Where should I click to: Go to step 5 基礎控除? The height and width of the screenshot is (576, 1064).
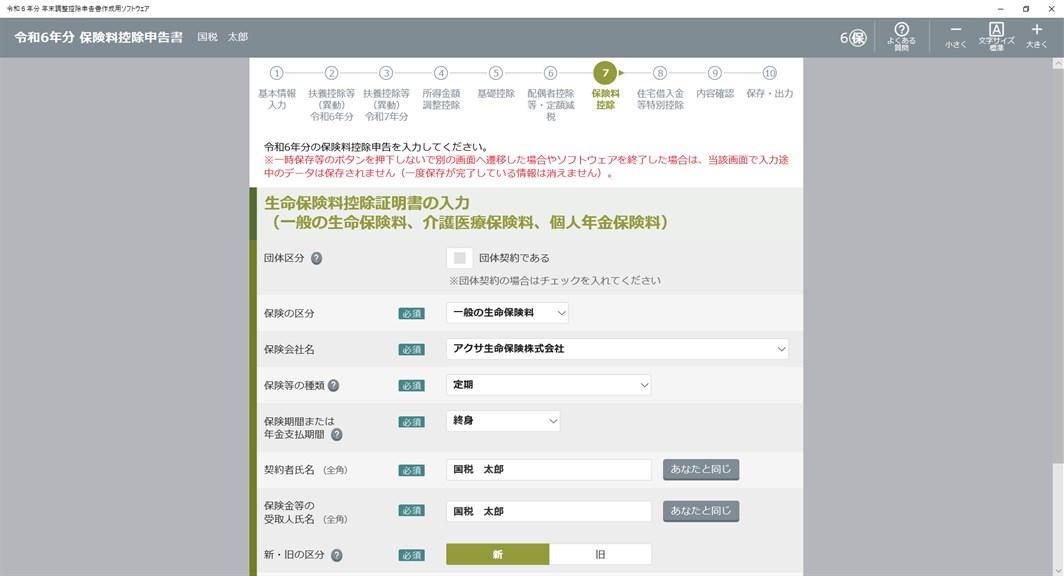tap(495, 82)
